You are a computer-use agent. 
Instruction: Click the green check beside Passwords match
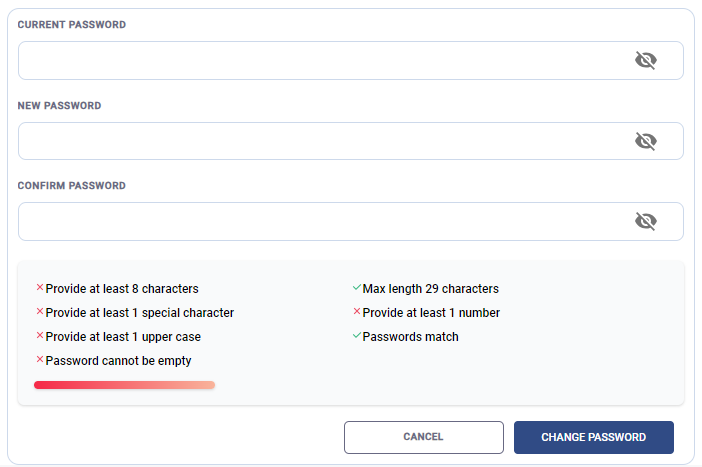pos(357,336)
